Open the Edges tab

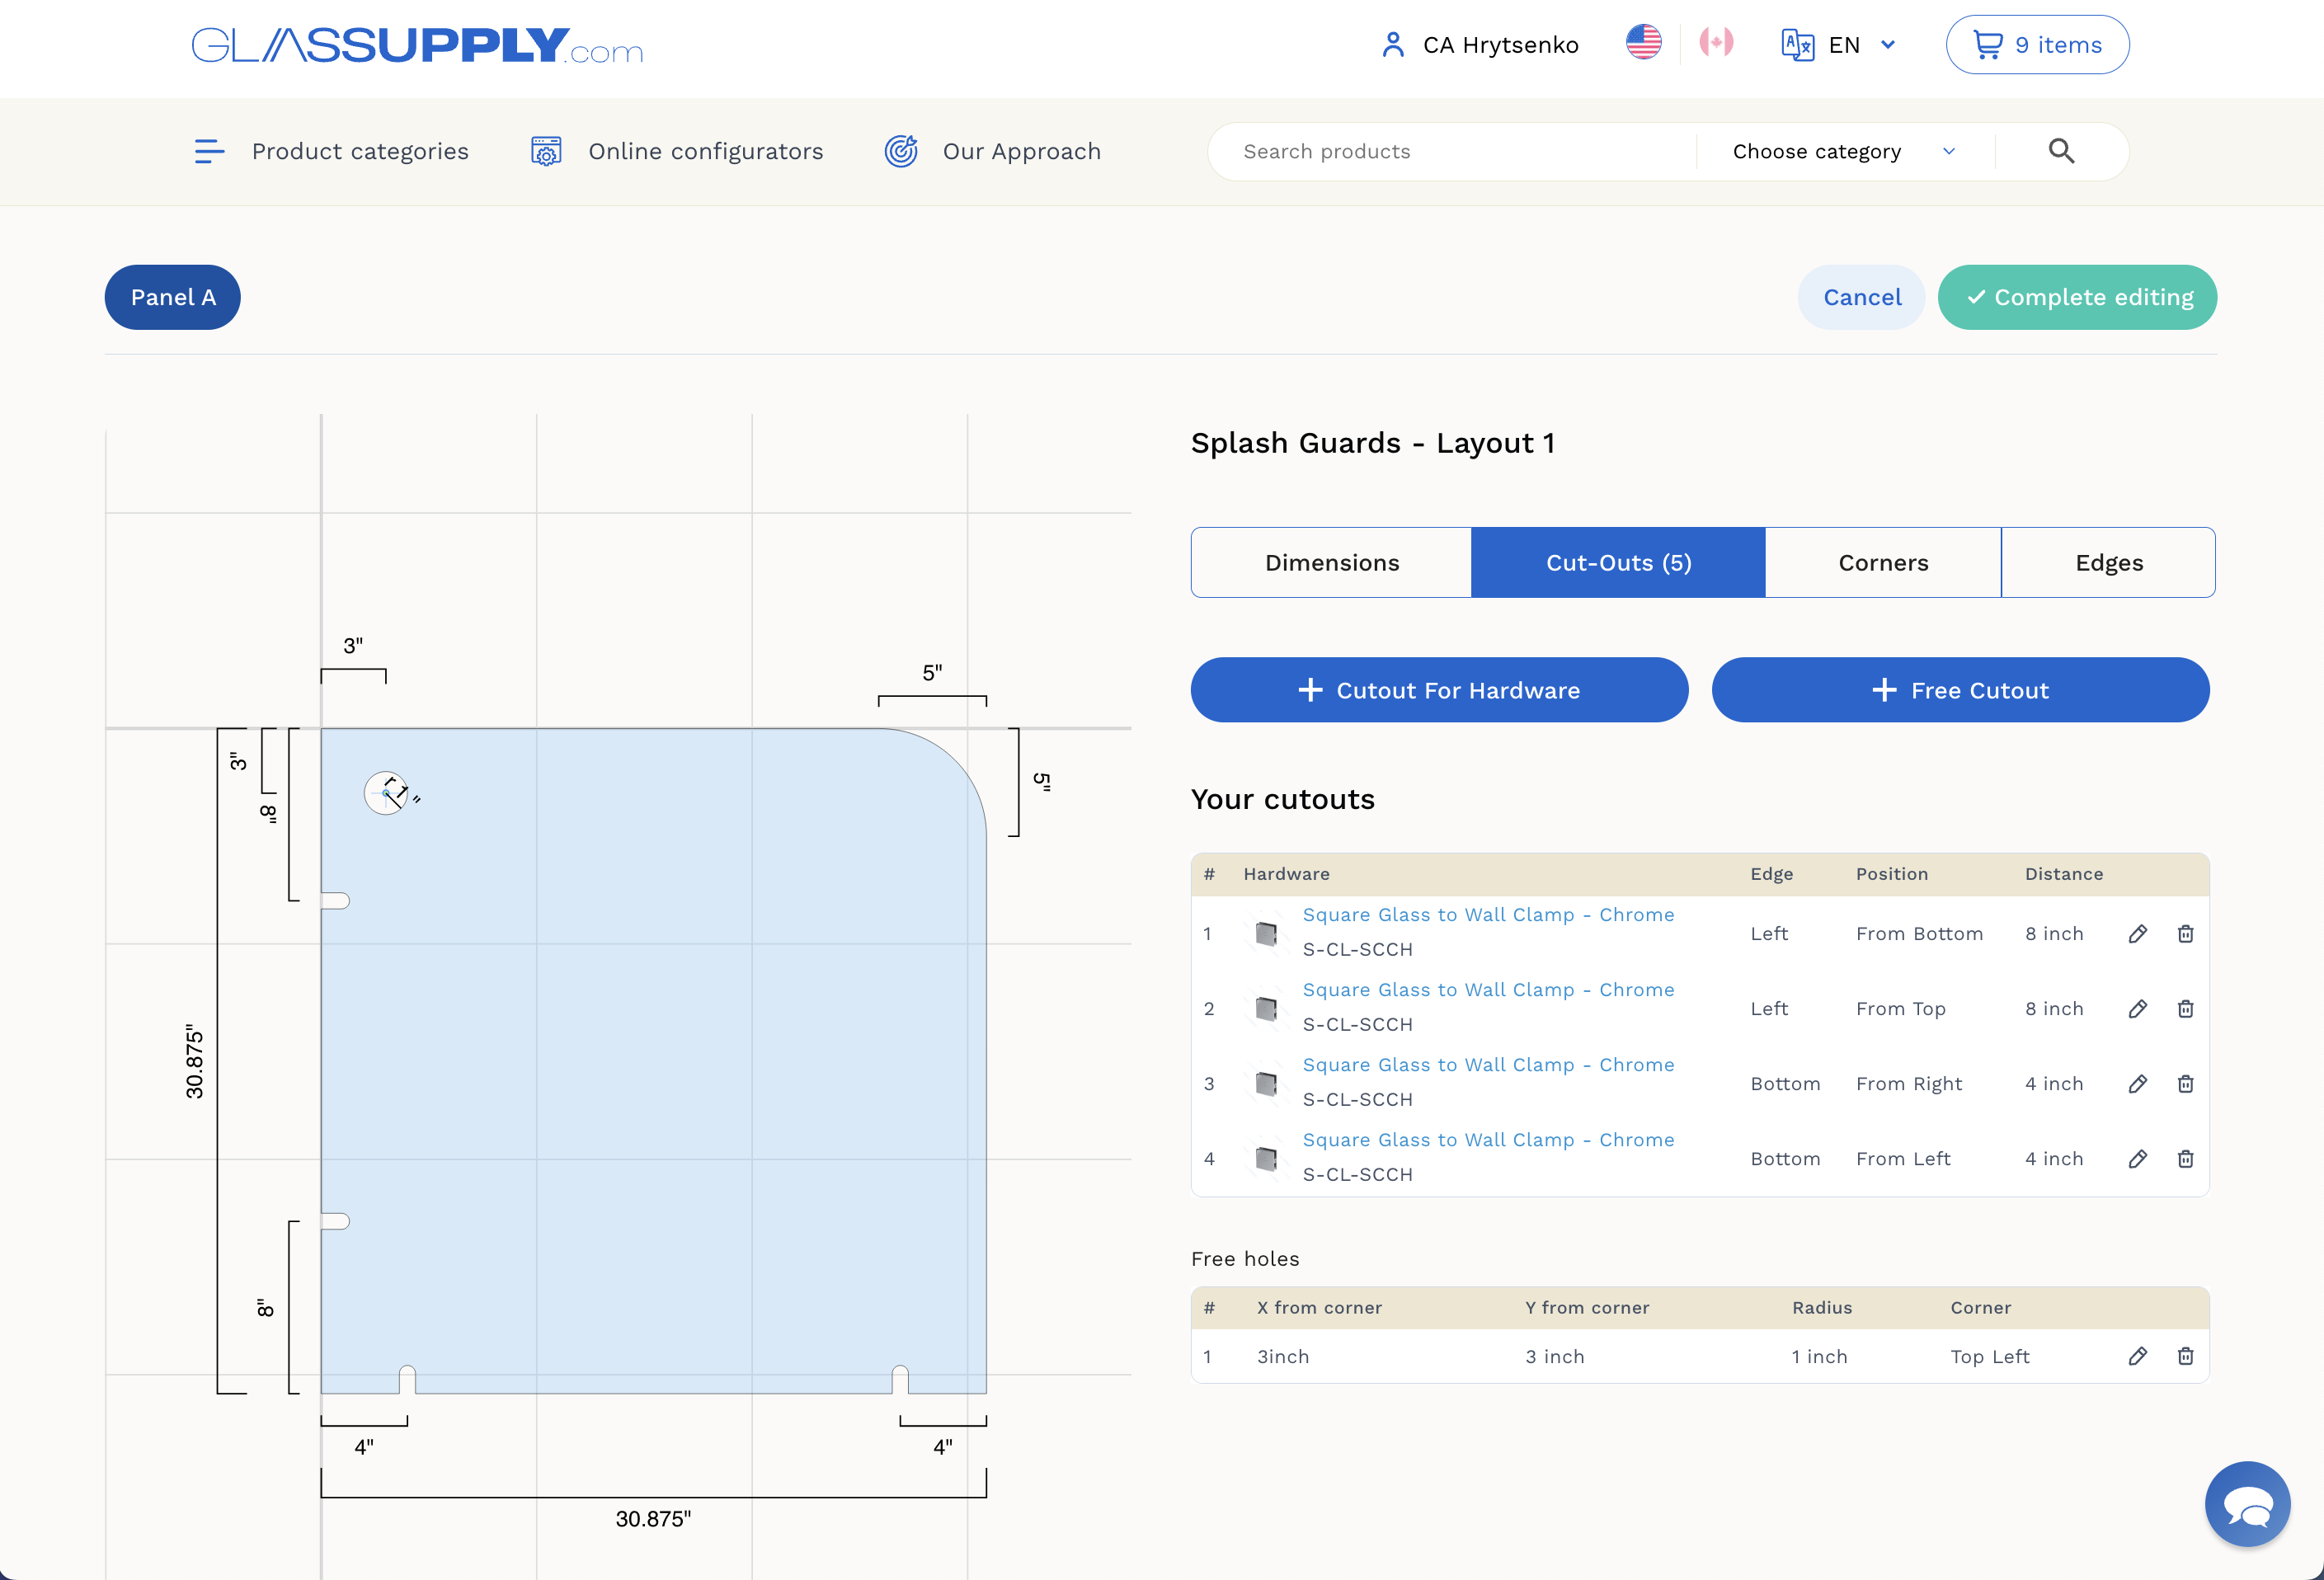(2108, 562)
